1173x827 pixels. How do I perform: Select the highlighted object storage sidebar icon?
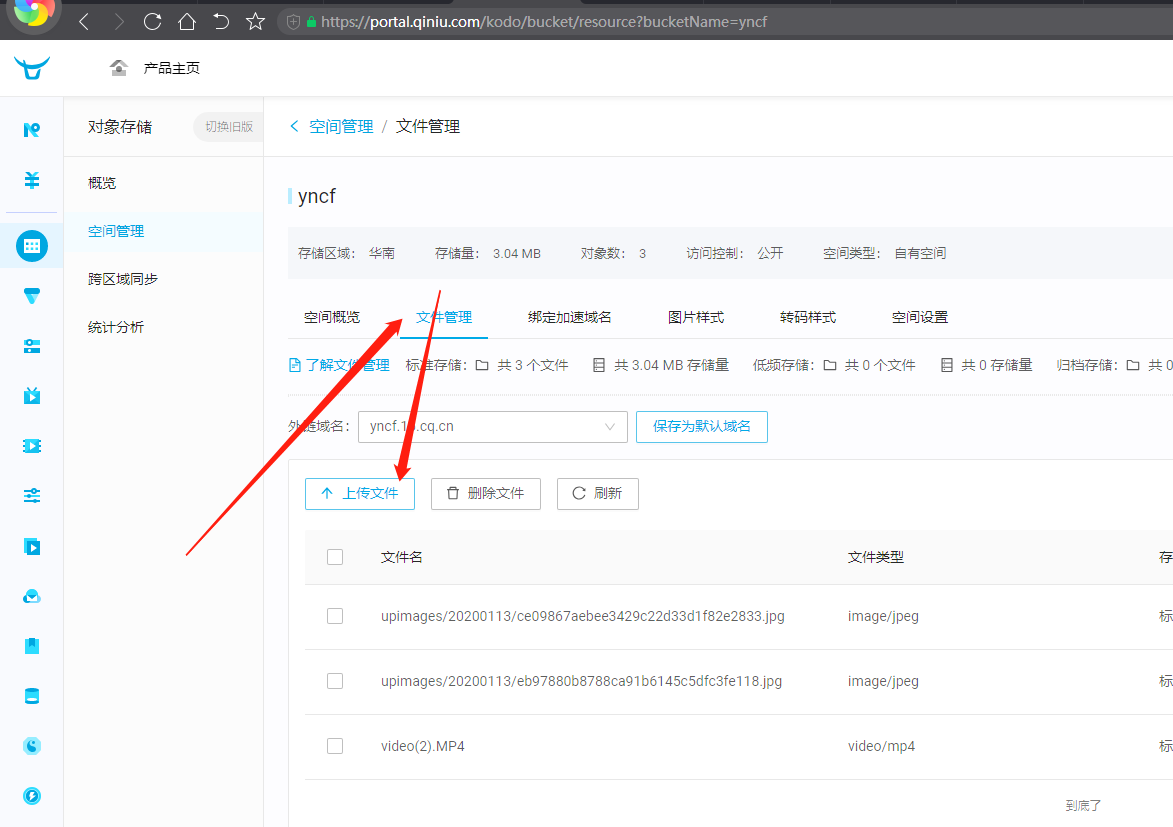(32, 245)
